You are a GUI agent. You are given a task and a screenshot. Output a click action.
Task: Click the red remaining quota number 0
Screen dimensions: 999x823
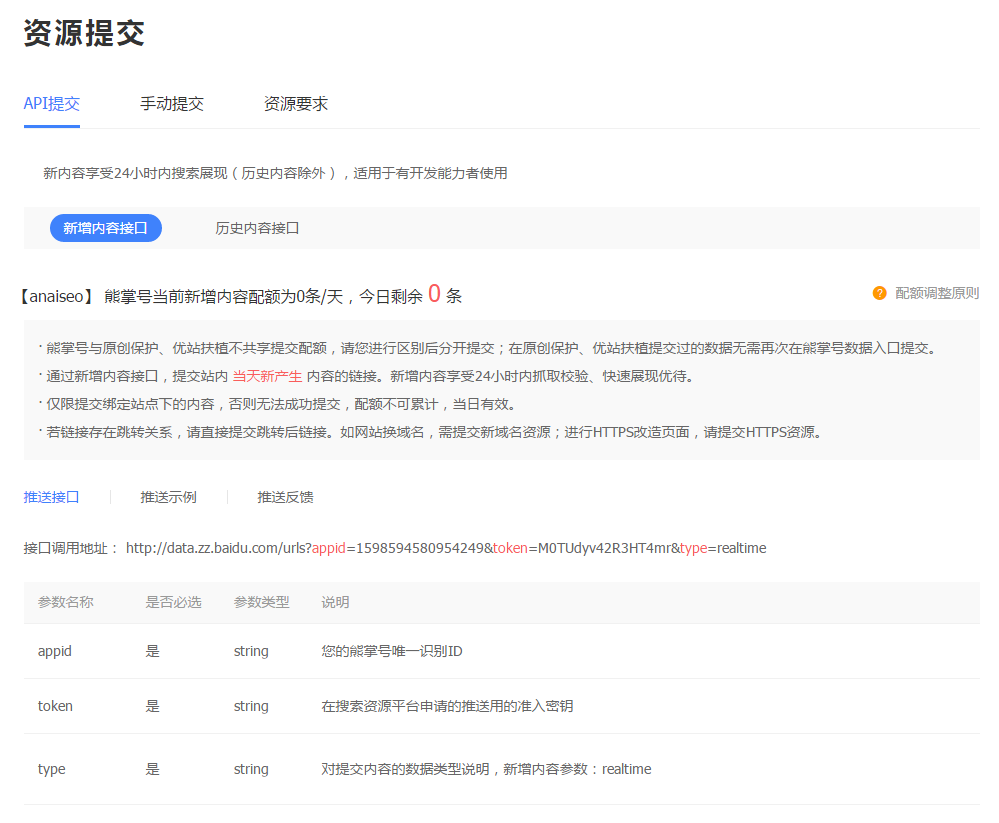click(x=434, y=294)
